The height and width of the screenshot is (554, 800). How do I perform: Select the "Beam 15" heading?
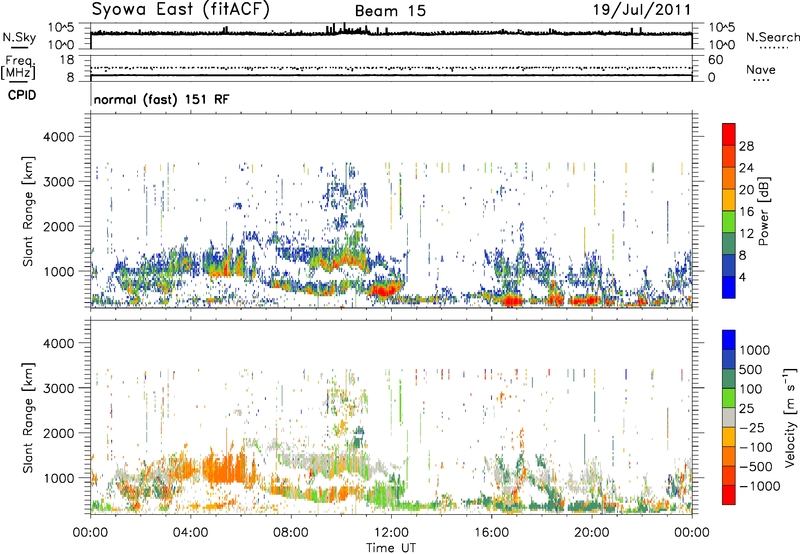click(x=390, y=11)
